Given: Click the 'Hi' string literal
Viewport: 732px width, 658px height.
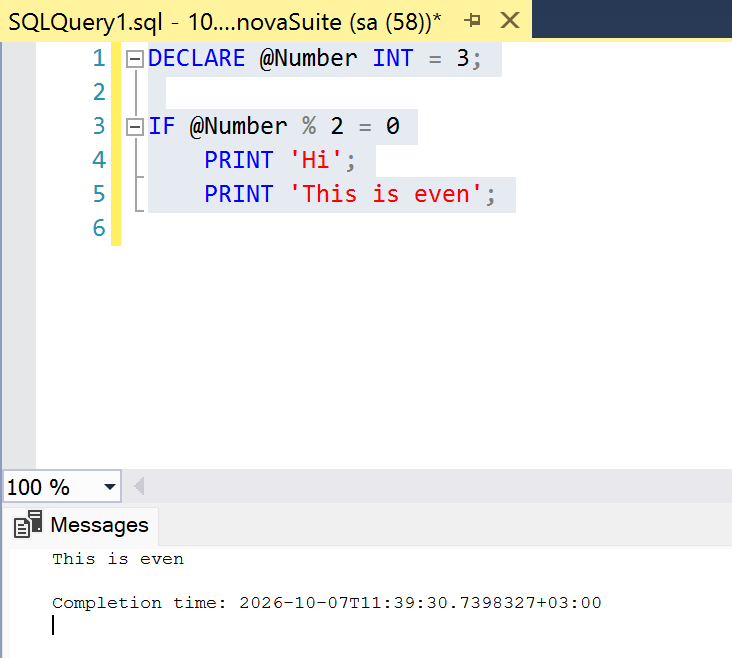Looking at the screenshot, I should point(316,160).
